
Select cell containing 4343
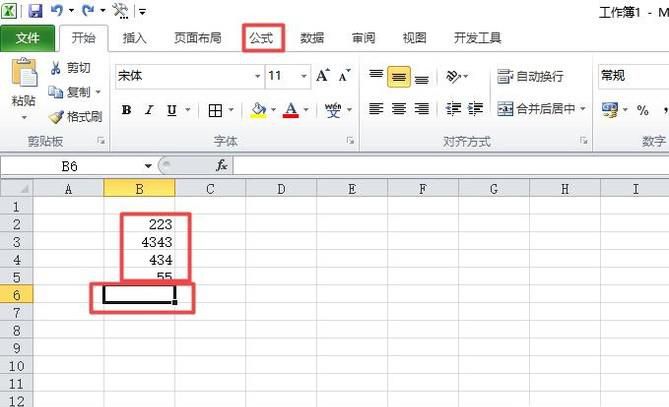[x=139, y=242]
